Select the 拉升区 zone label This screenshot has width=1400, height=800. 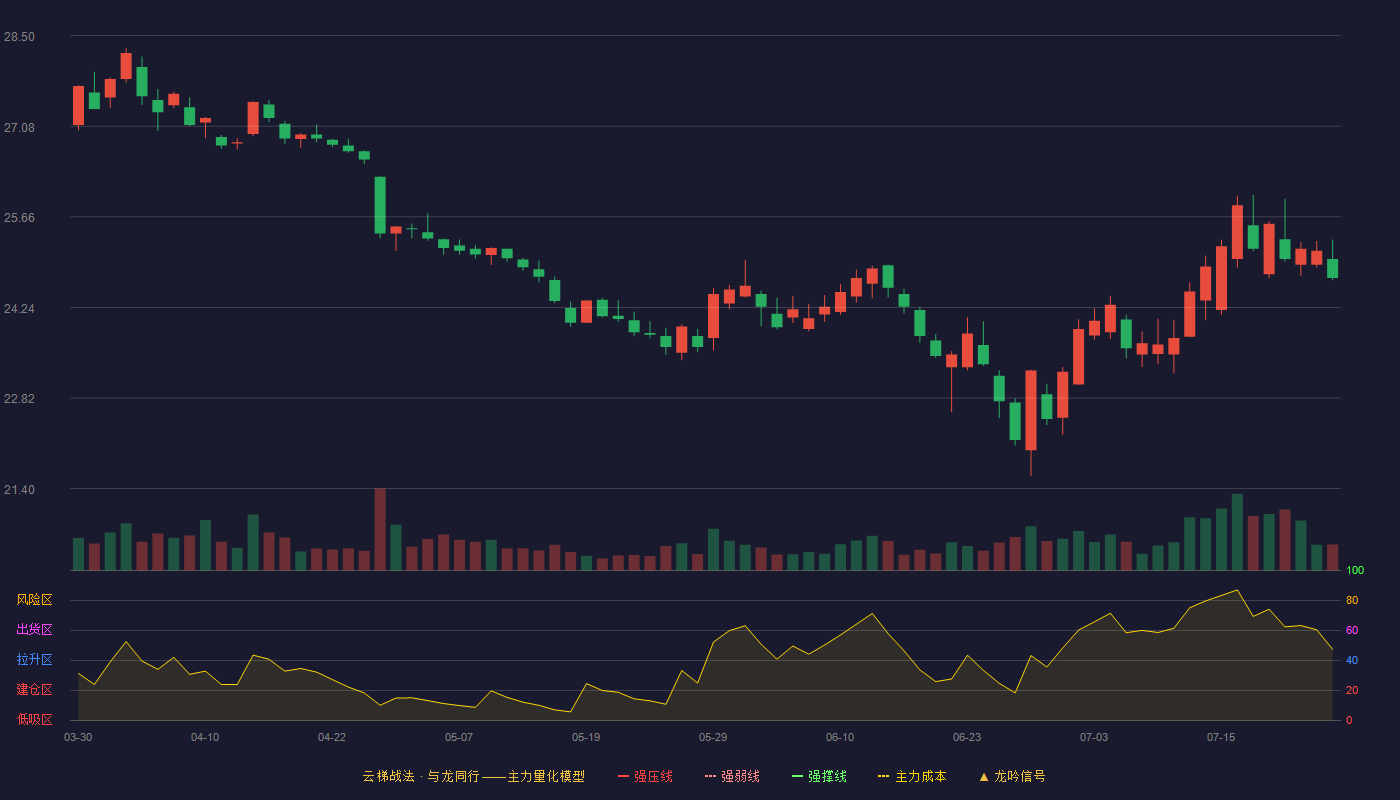(x=34, y=660)
